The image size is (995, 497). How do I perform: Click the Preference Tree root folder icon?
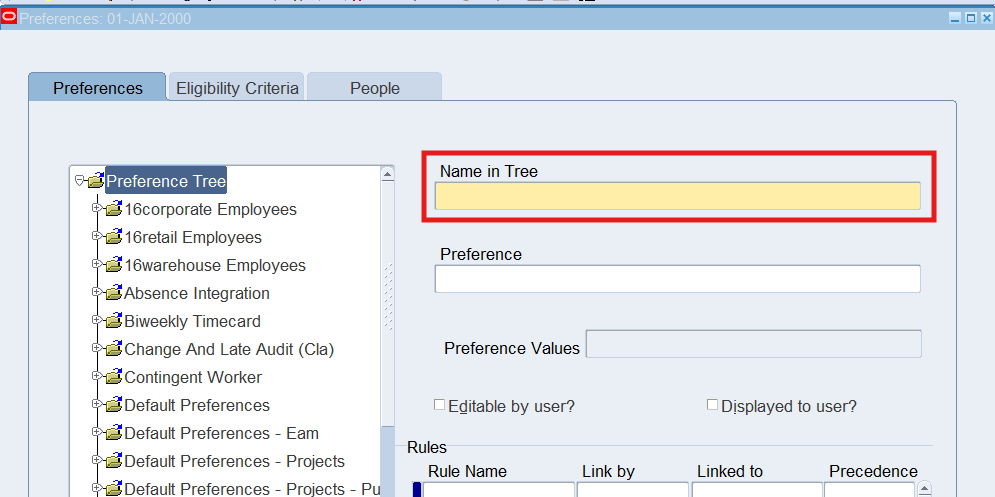pyautogui.click(x=96, y=181)
